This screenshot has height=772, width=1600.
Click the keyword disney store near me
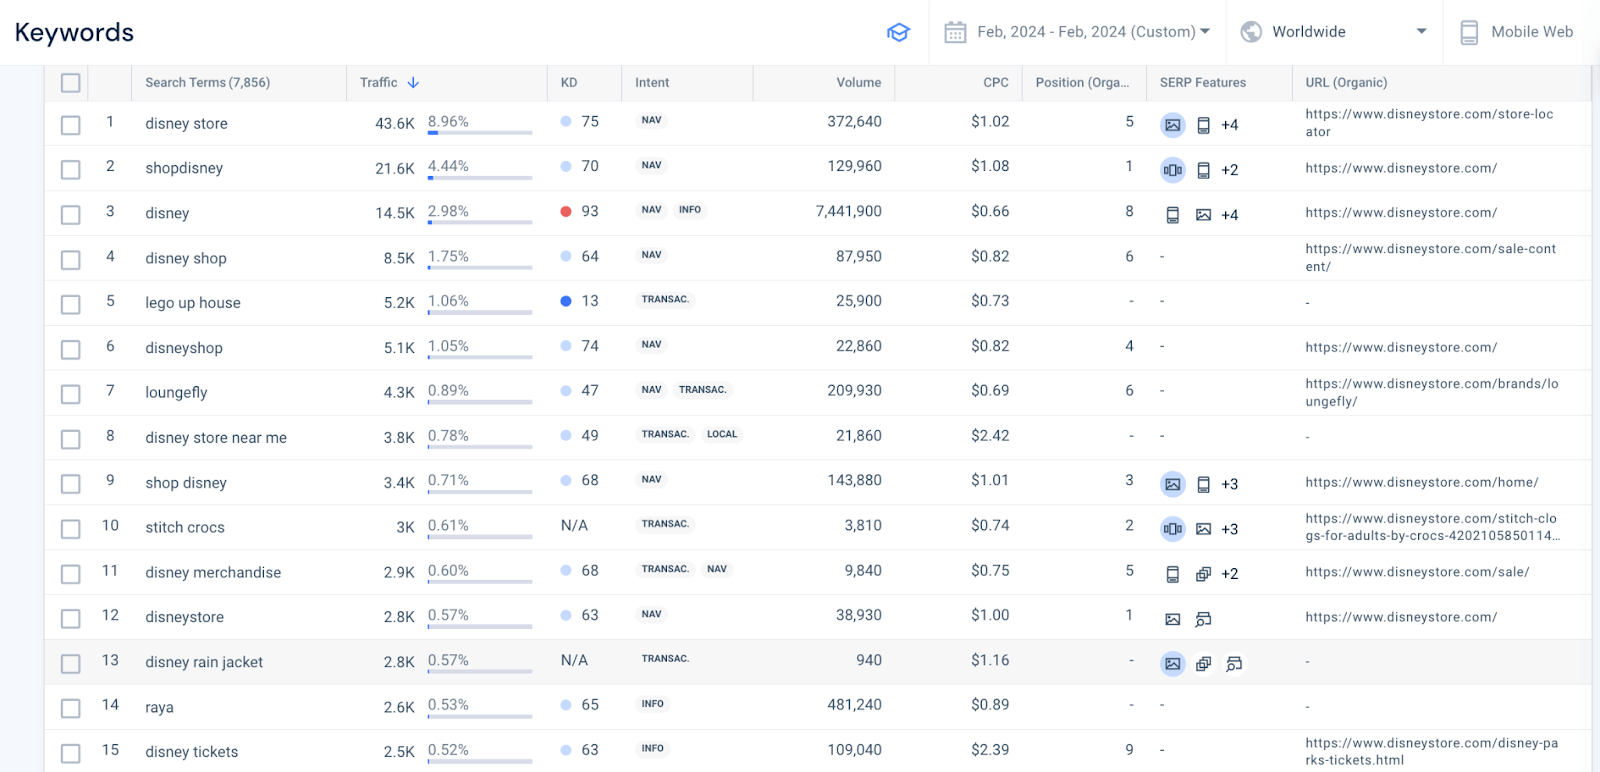click(x=216, y=437)
